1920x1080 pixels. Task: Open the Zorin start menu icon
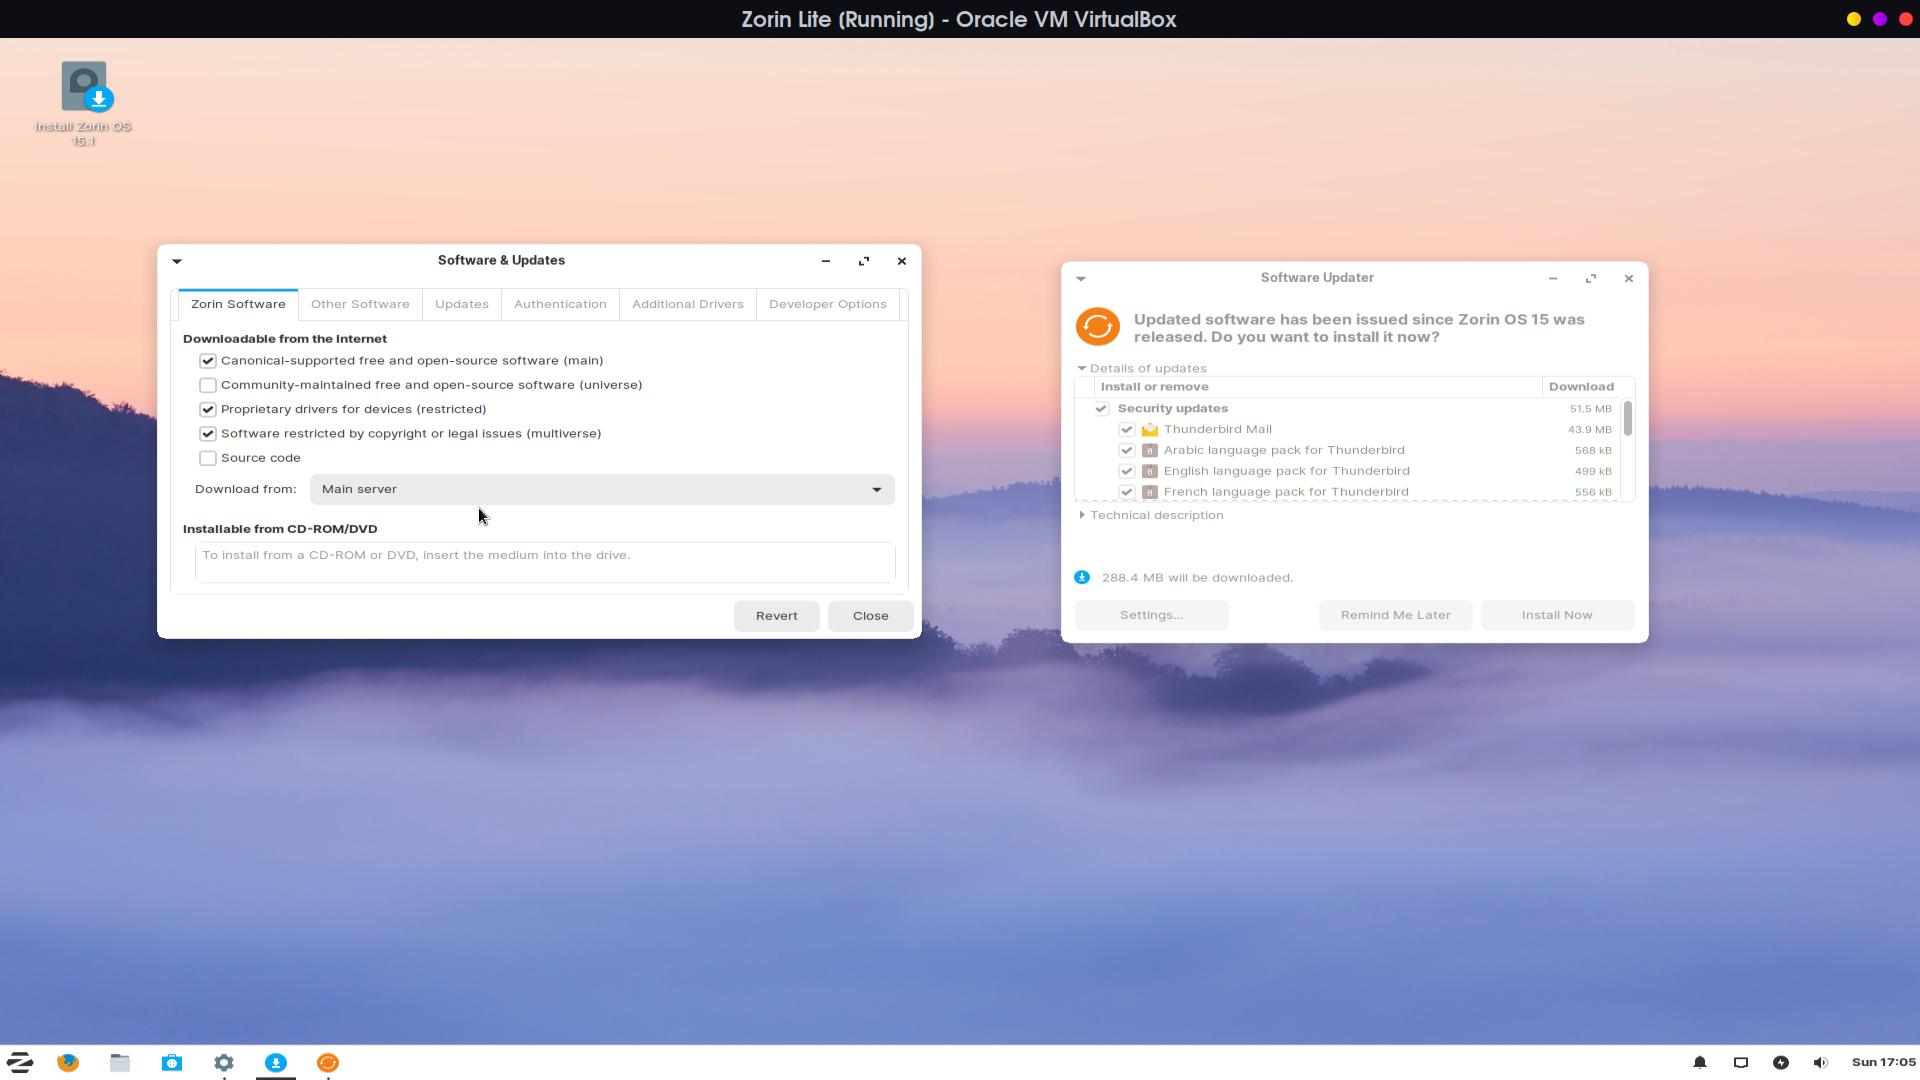click(x=20, y=1062)
